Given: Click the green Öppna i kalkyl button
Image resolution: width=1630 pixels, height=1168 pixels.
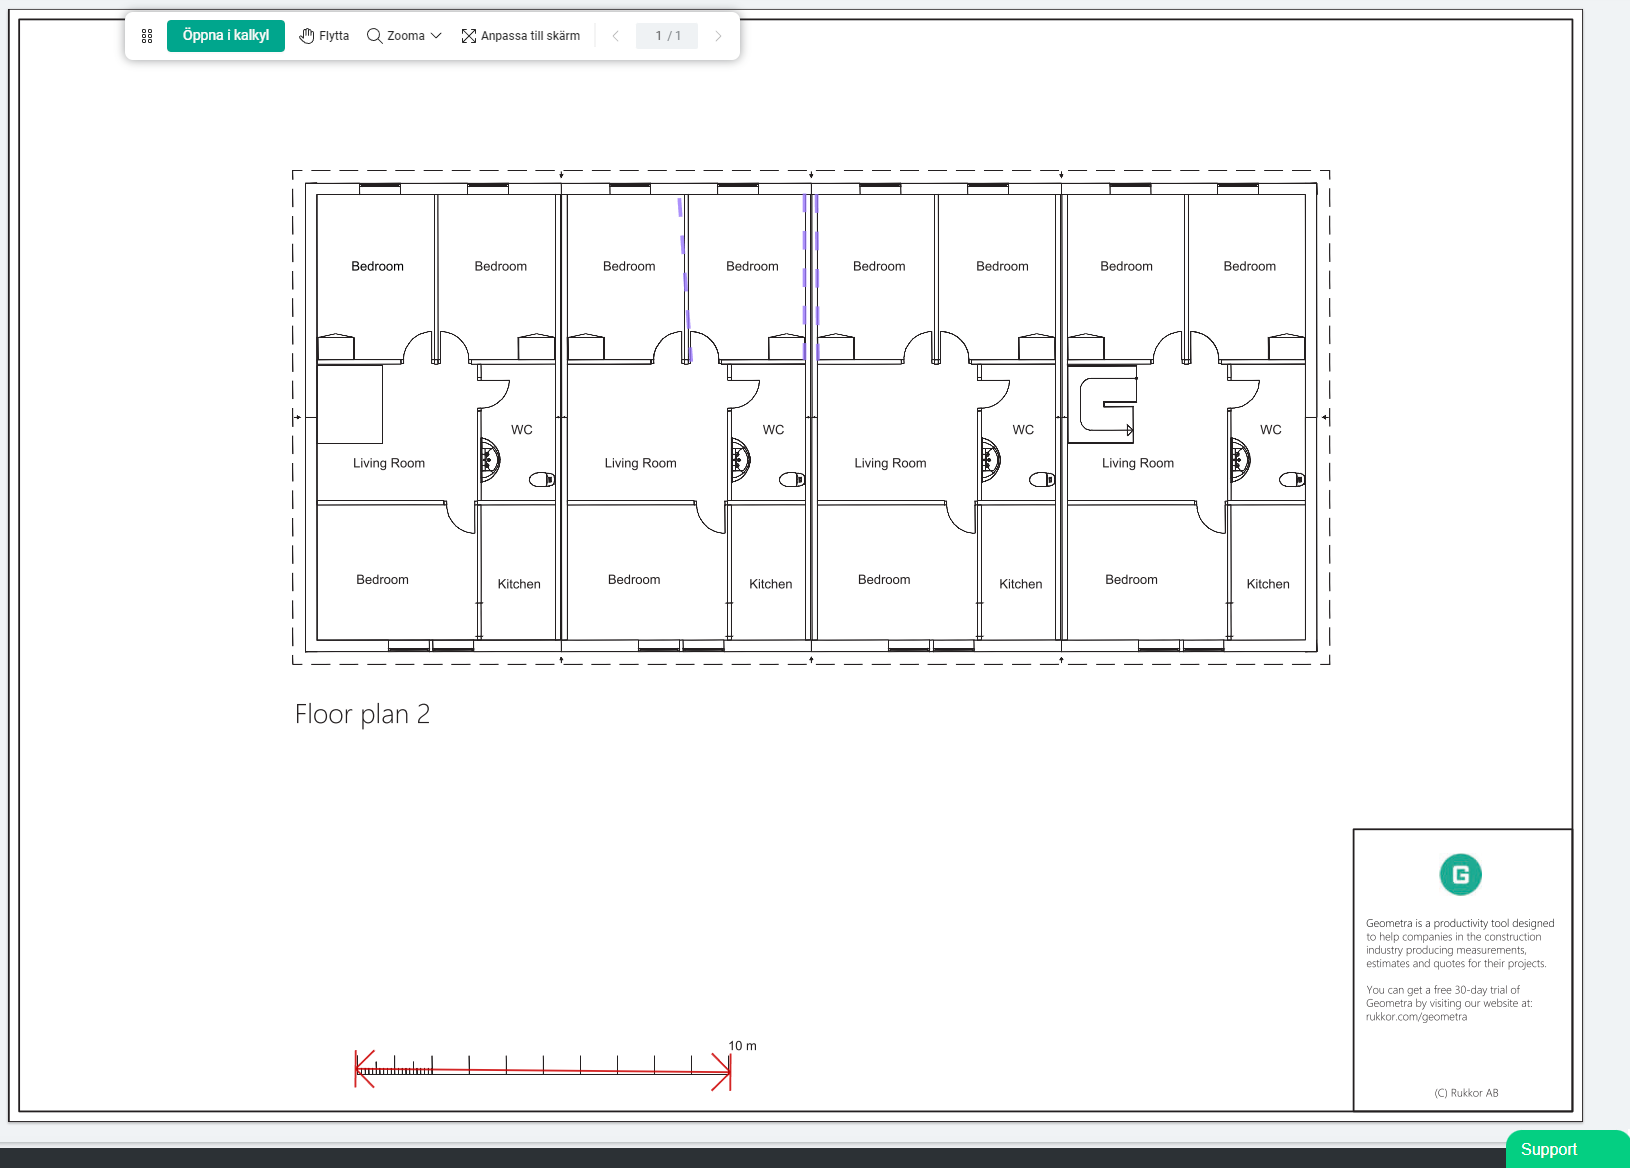Looking at the screenshot, I should [226, 36].
